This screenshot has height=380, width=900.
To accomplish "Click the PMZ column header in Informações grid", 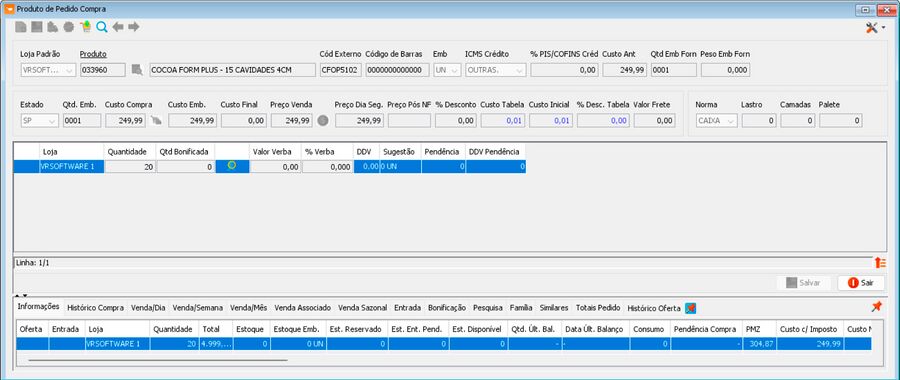I will click(759, 329).
